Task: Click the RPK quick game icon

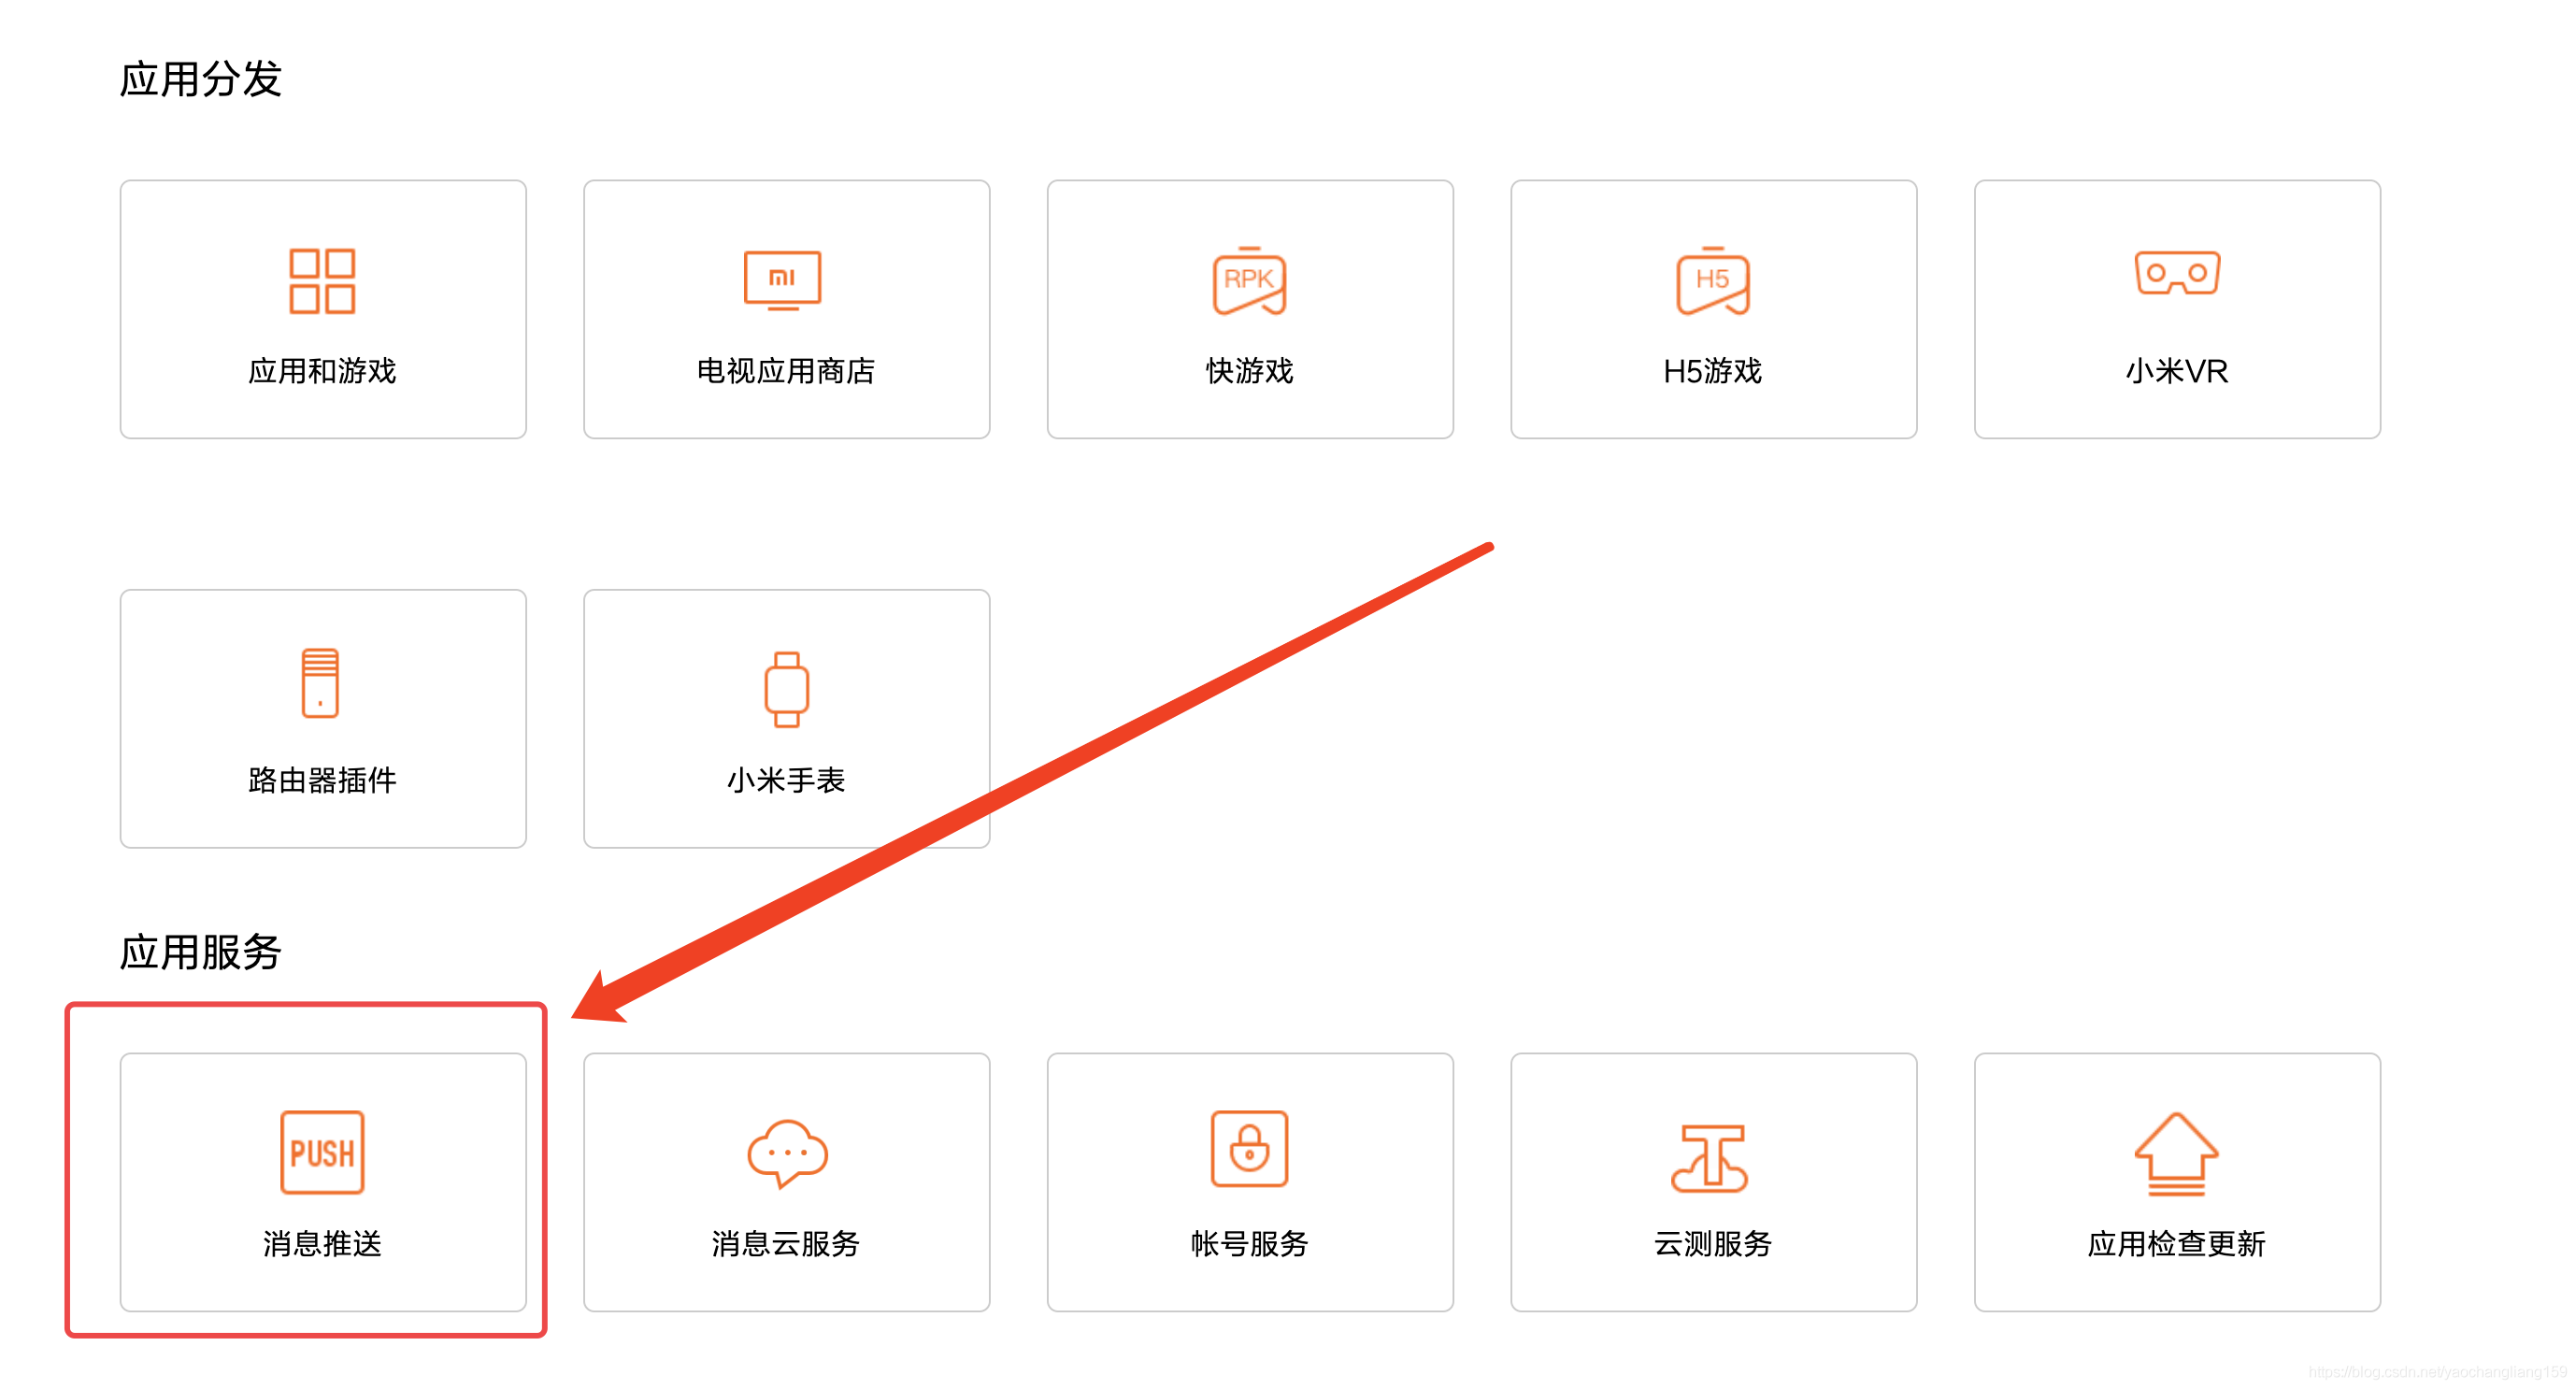Action: [x=1249, y=281]
